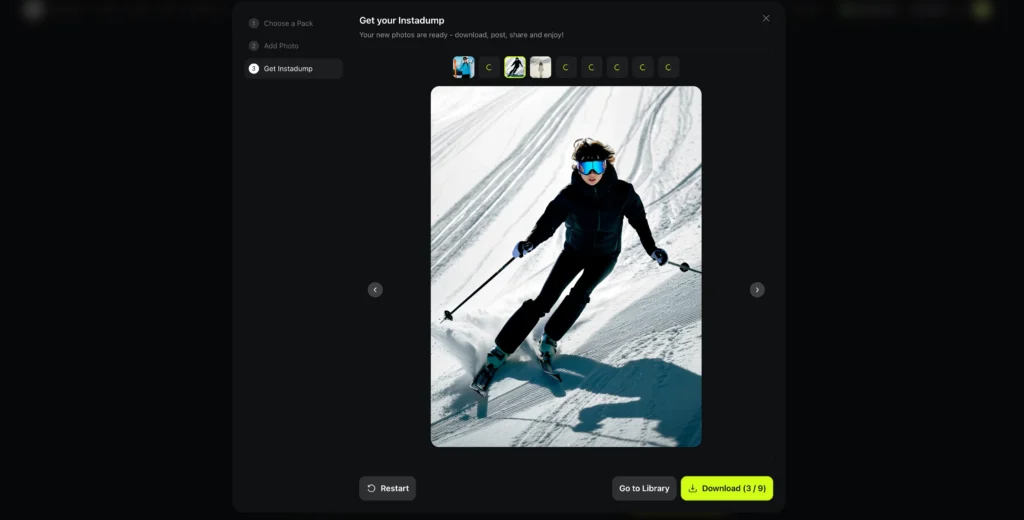Select the fifth loading thumbnail

pyautogui.click(x=566, y=67)
